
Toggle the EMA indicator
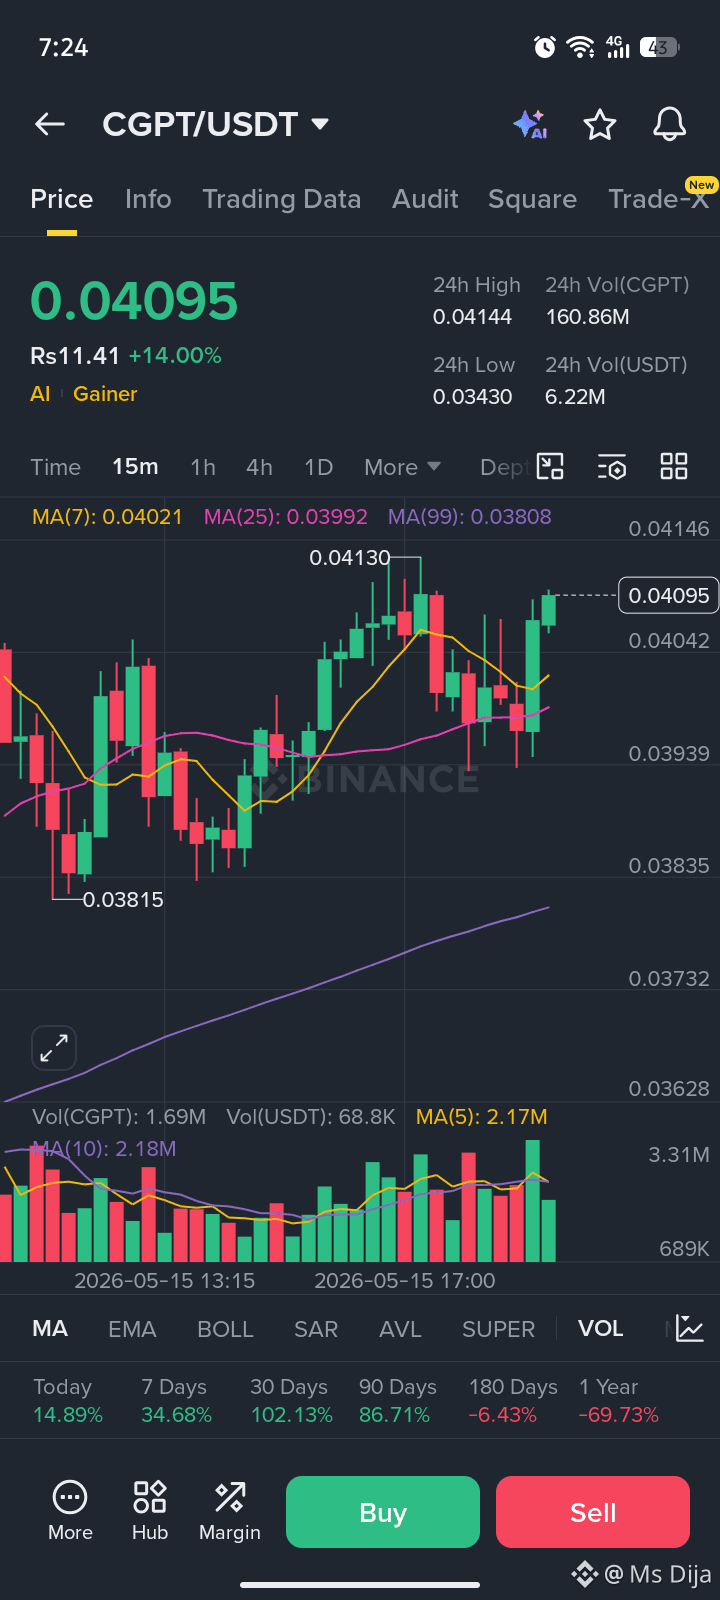tap(132, 1329)
